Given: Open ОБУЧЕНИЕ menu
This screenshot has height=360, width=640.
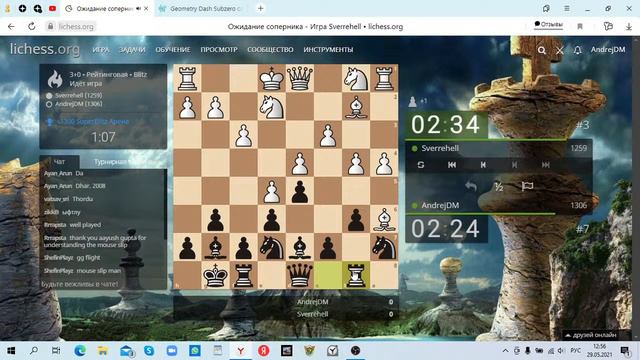Looking at the screenshot, I should [x=173, y=50].
